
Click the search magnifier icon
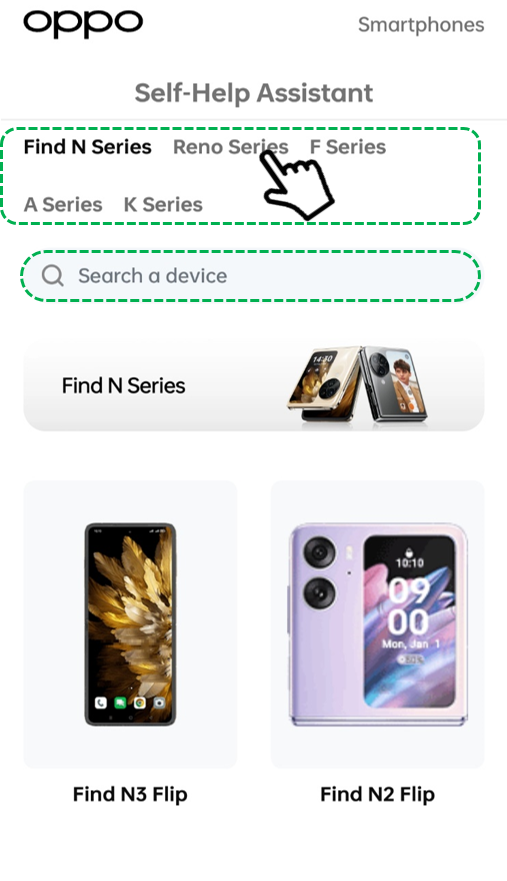click(x=53, y=275)
